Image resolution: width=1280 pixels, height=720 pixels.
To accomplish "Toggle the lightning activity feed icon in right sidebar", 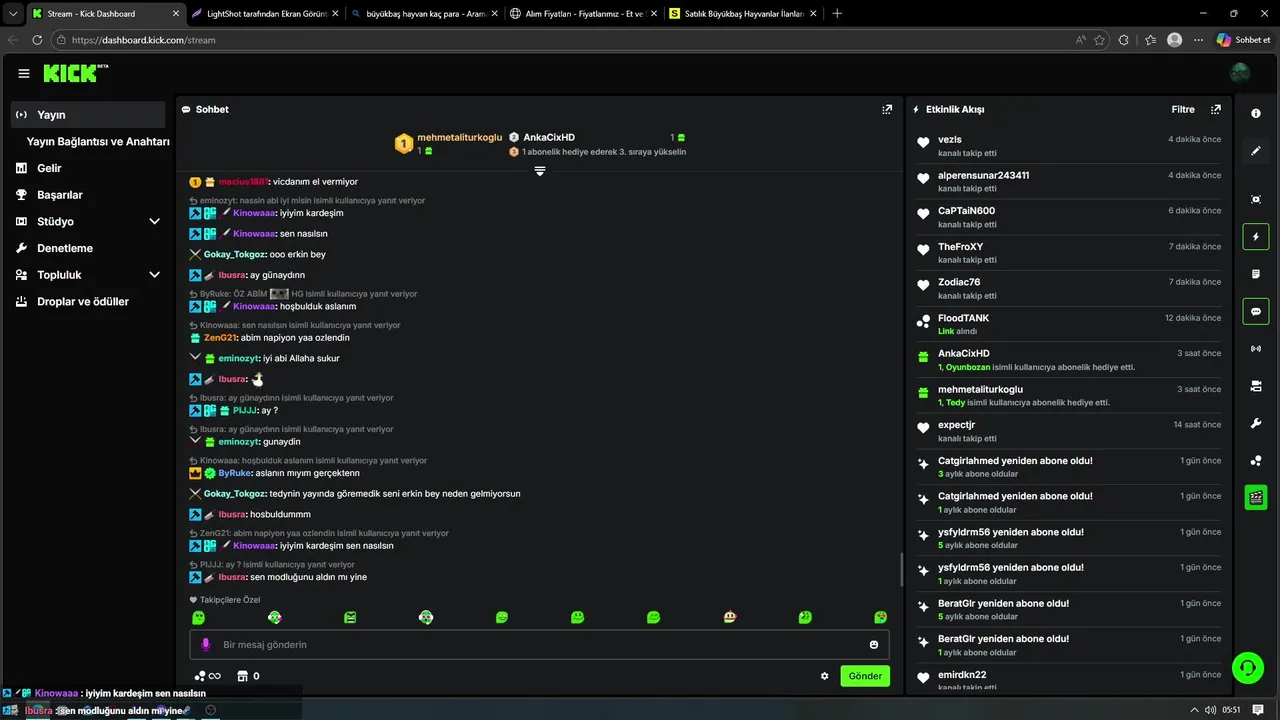I will (x=1256, y=237).
